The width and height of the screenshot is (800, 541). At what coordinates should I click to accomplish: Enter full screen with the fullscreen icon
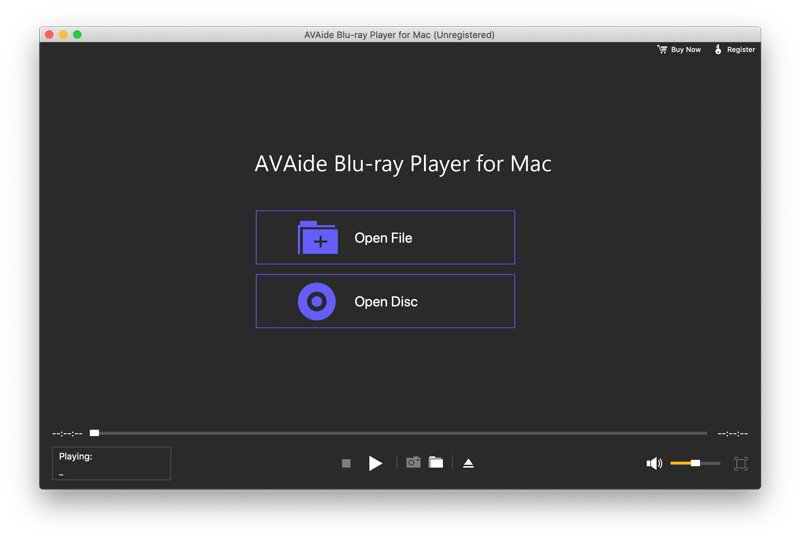(741, 463)
